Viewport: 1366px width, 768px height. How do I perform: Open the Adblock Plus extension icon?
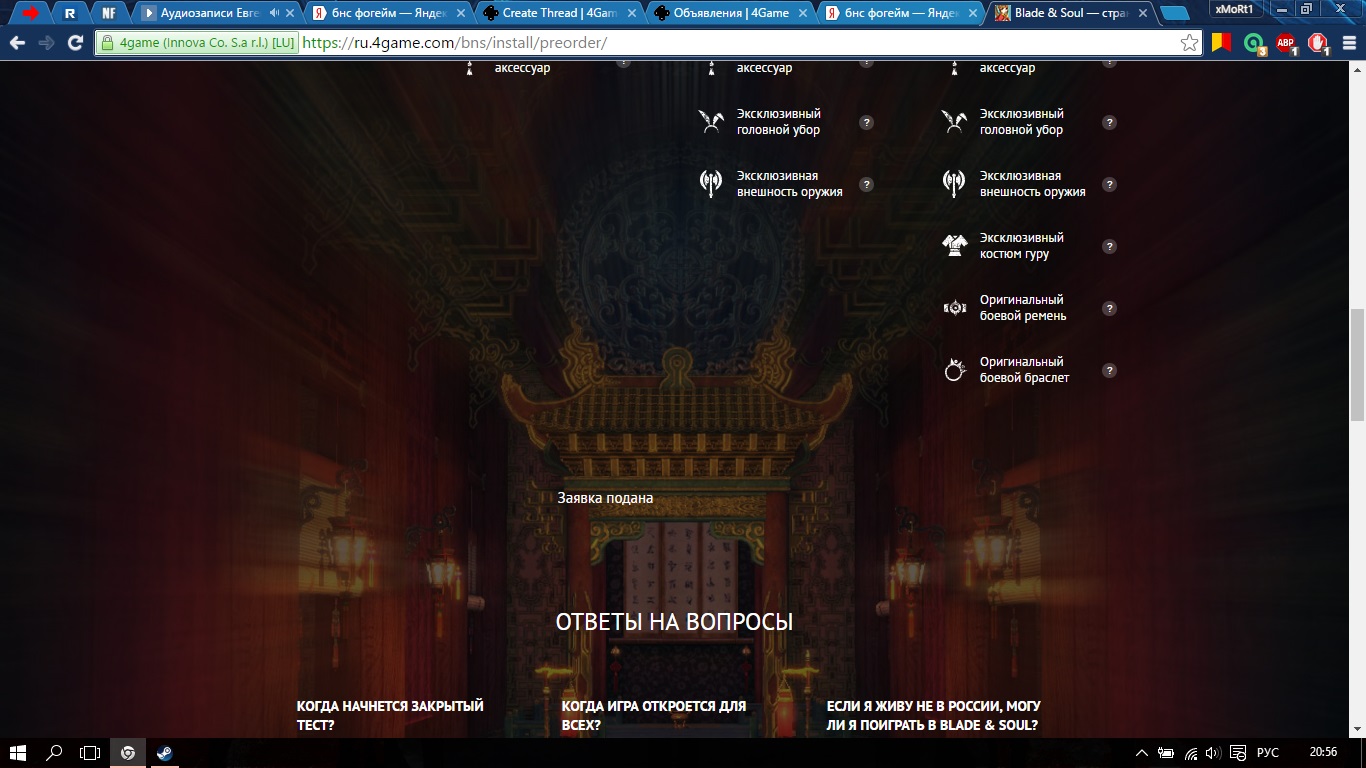[x=1285, y=43]
